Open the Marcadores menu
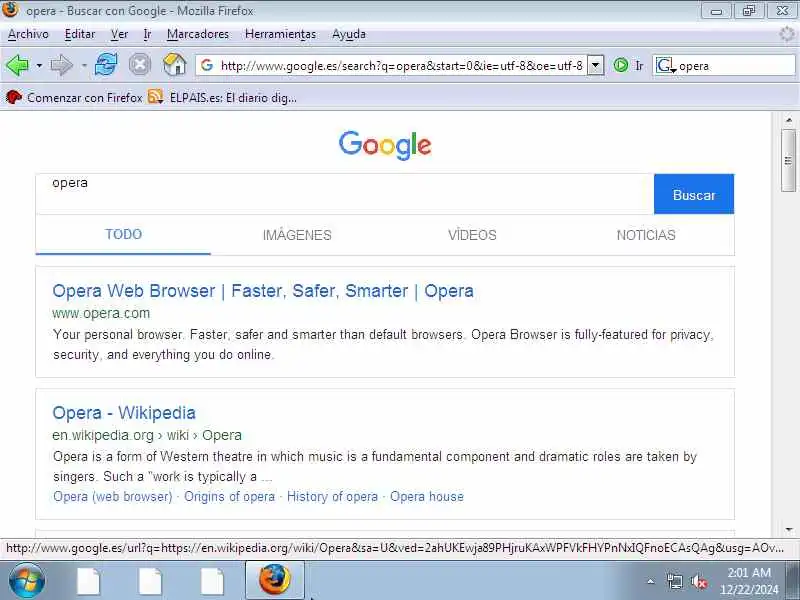 [198, 34]
